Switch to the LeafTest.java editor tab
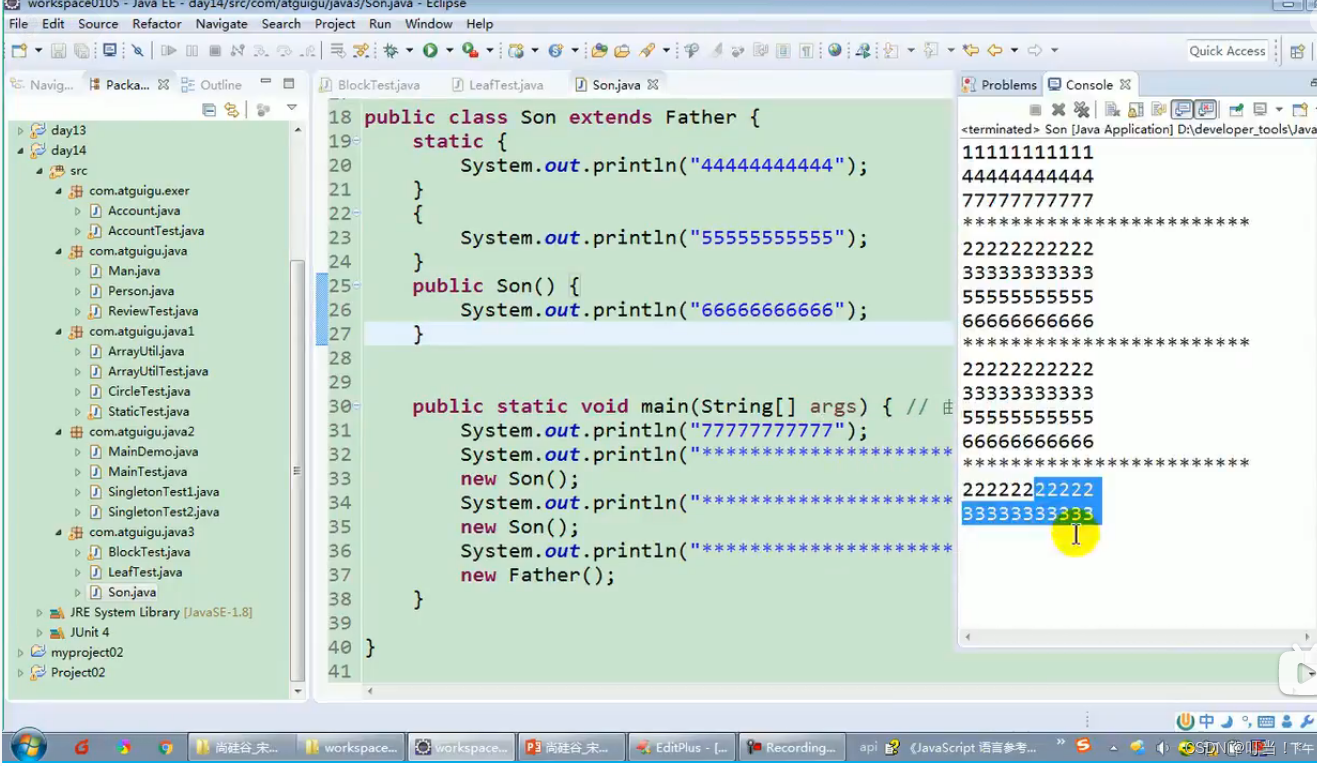Image resolution: width=1317 pixels, height=766 pixels. [x=498, y=85]
